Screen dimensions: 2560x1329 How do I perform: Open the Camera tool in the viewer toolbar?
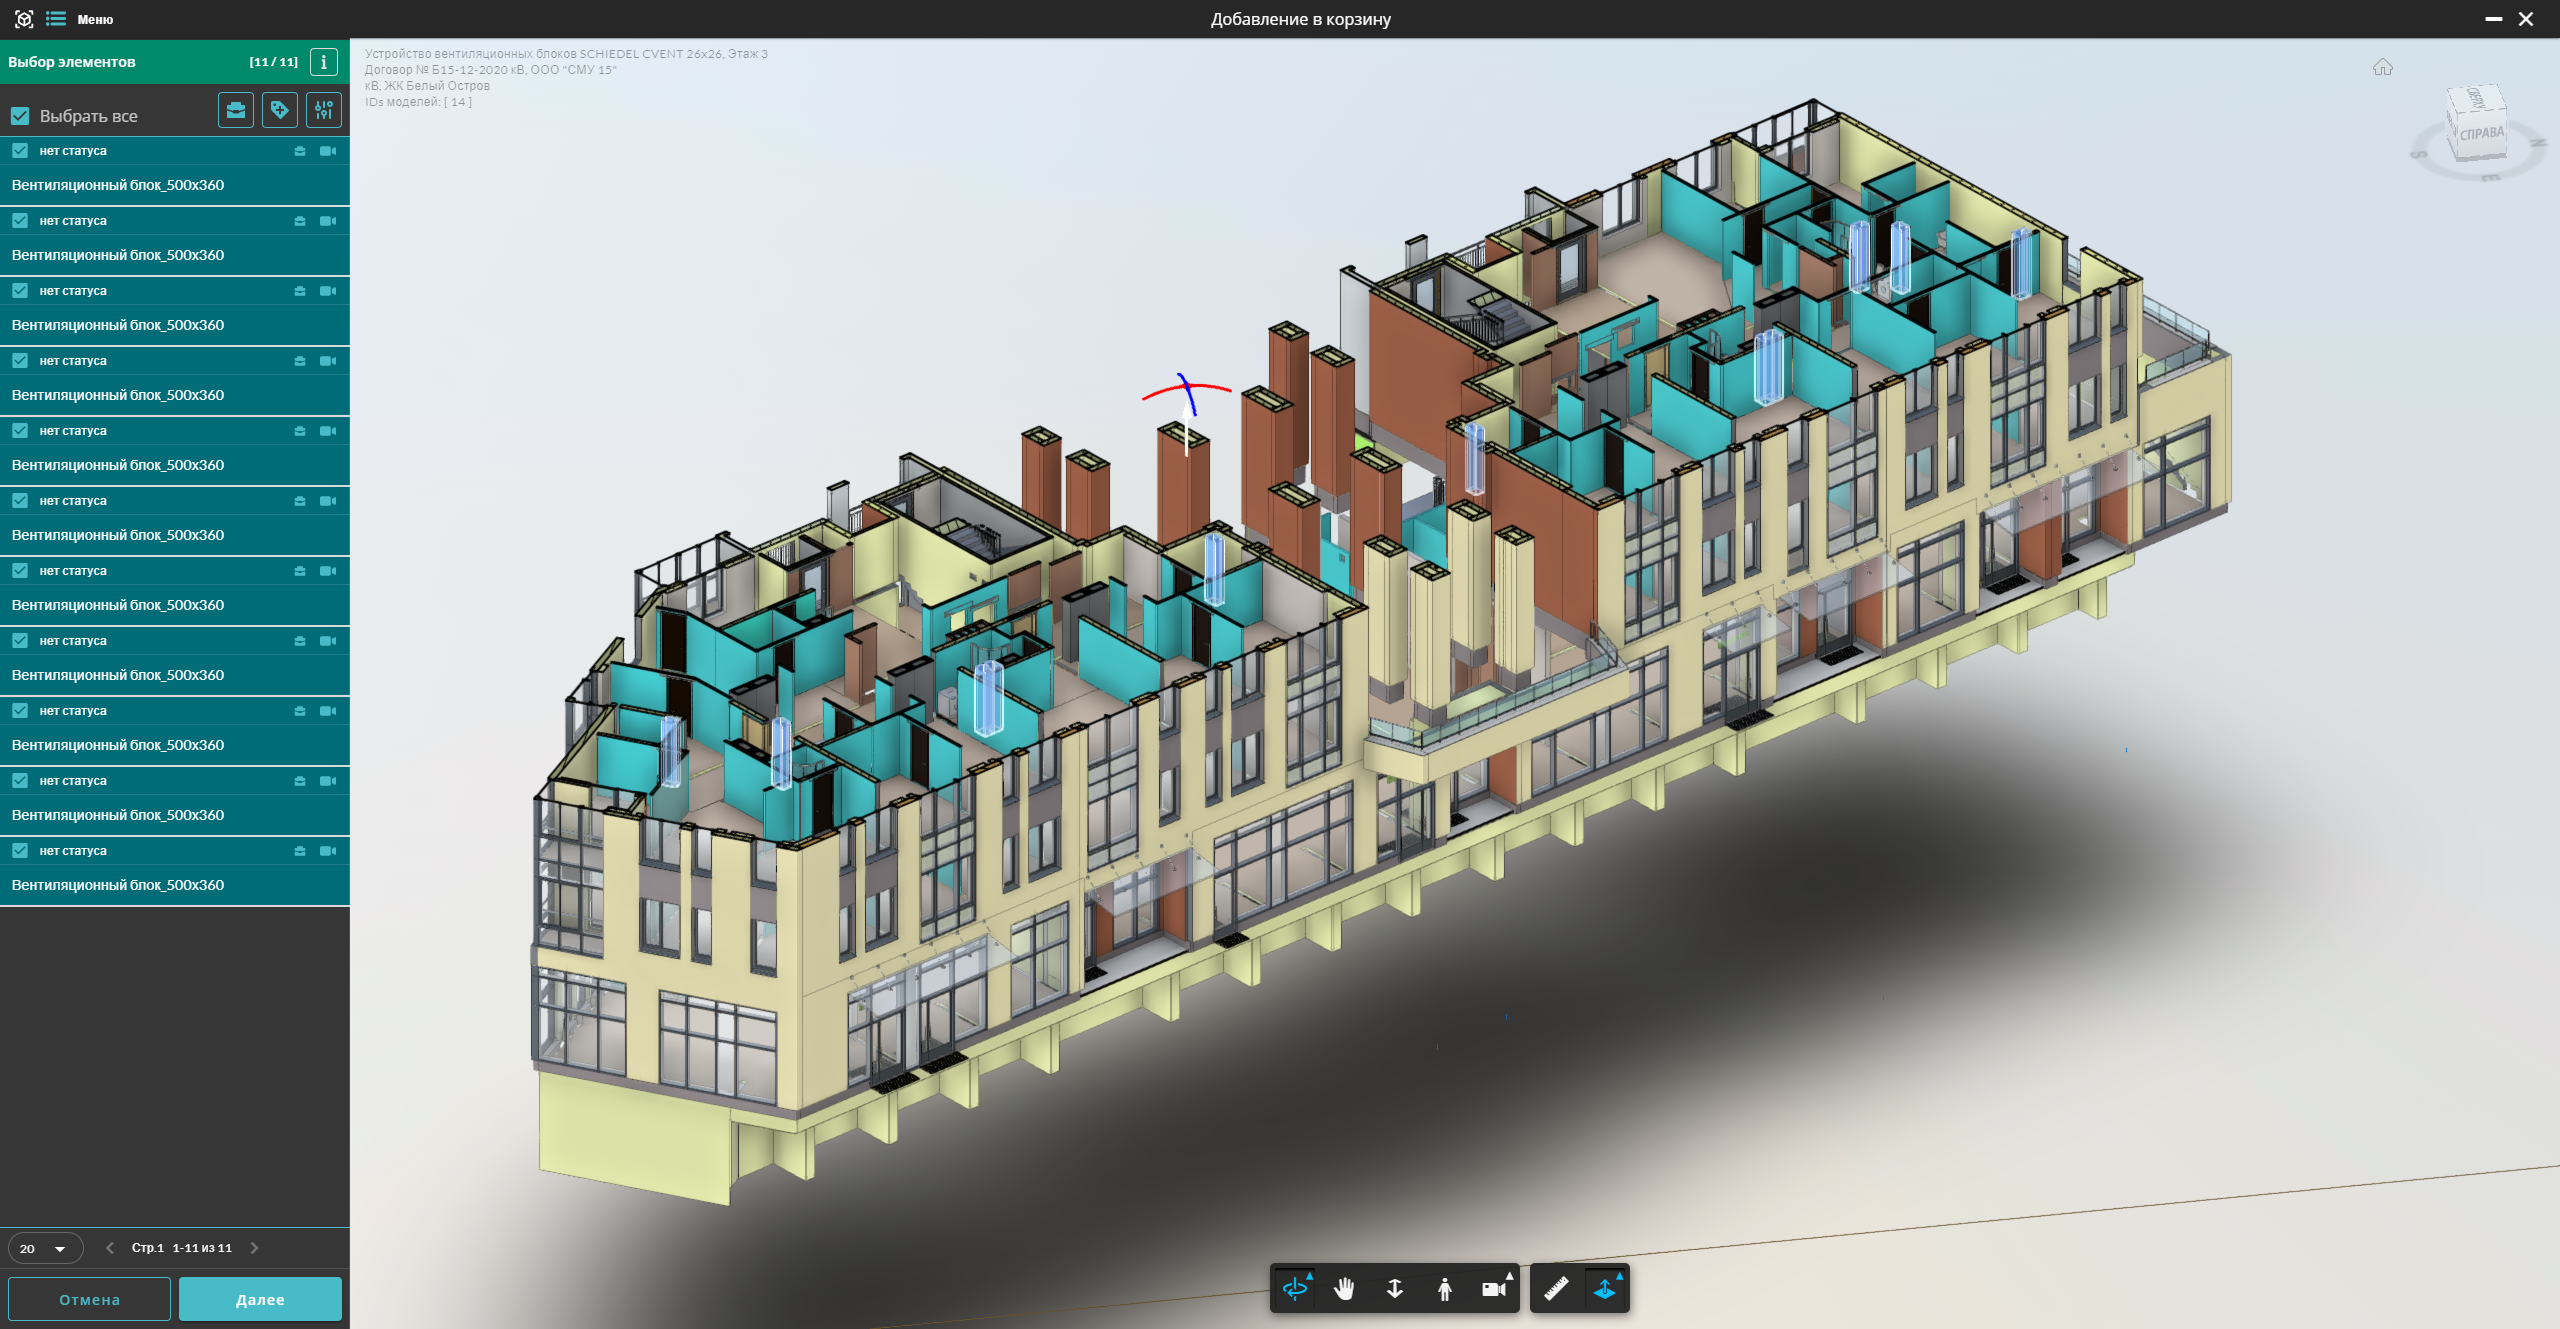[1495, 1289]
